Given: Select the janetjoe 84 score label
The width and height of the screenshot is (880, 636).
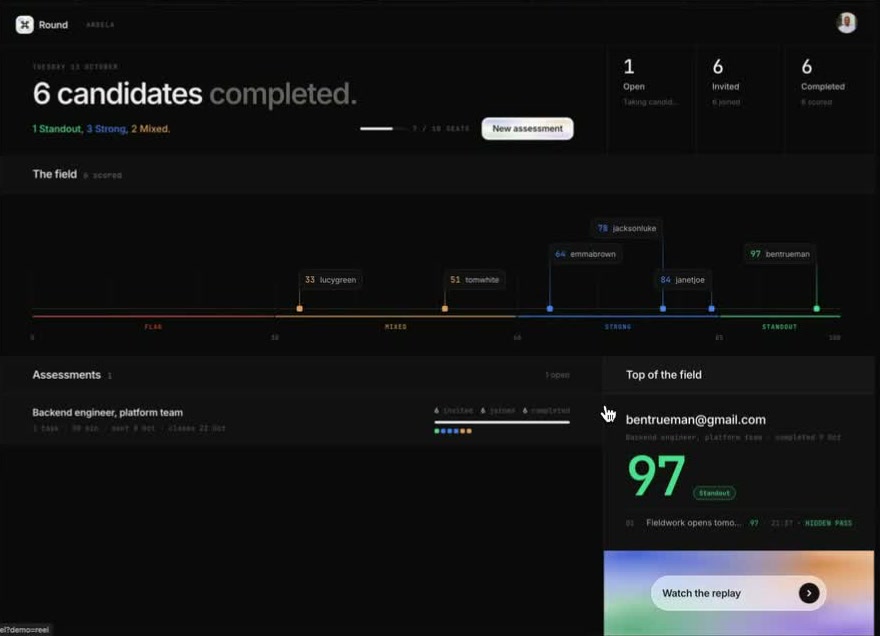Looking at the screenshot, I should pyautogui.click(x=682, y=280).
